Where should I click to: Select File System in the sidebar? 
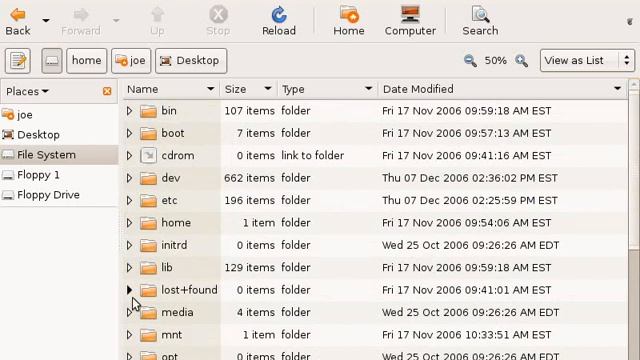pos(59,155)
